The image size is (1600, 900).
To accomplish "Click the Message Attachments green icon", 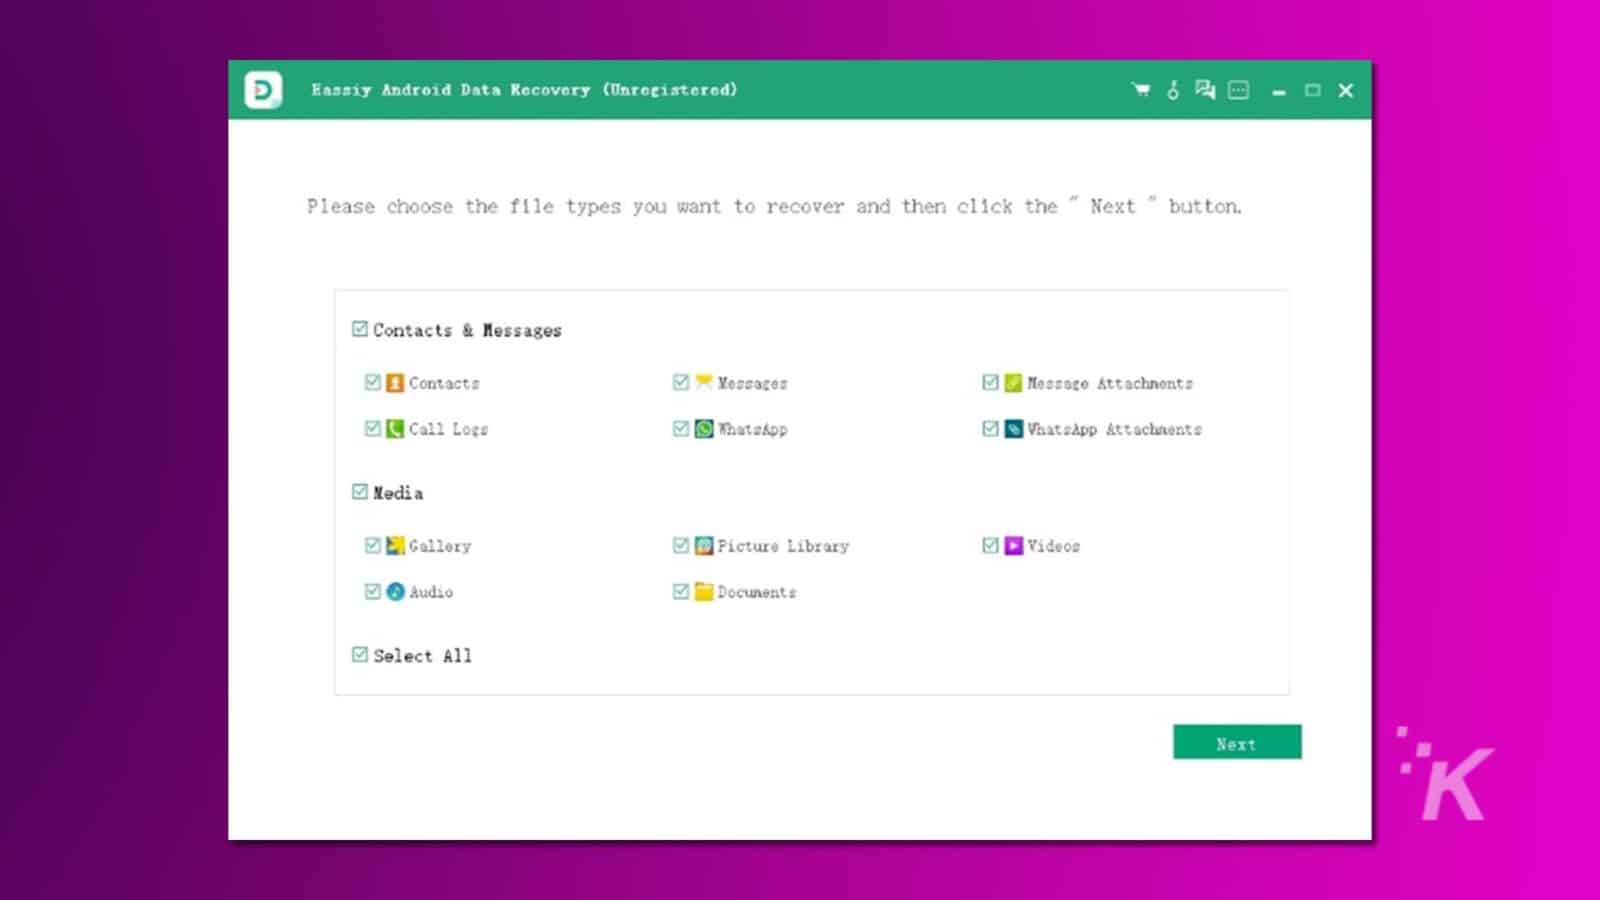I will tap(1013, 383).
